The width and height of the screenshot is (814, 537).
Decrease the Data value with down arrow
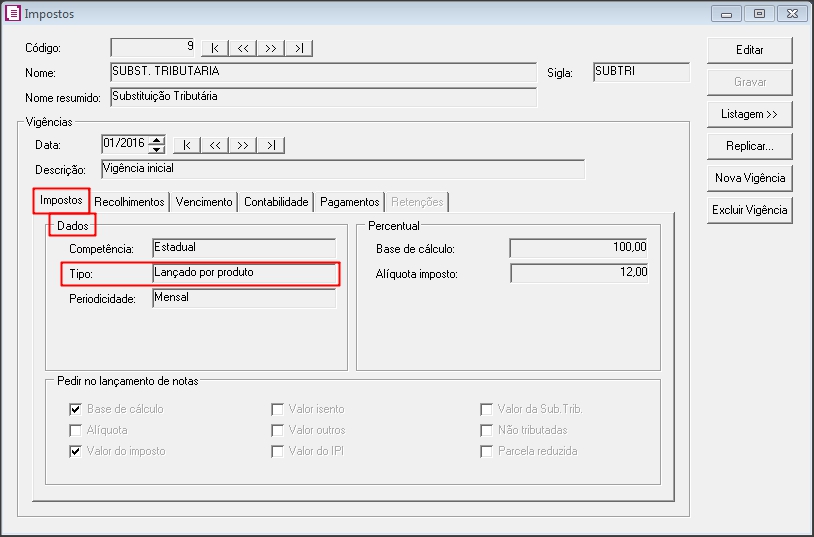[156, 150]
